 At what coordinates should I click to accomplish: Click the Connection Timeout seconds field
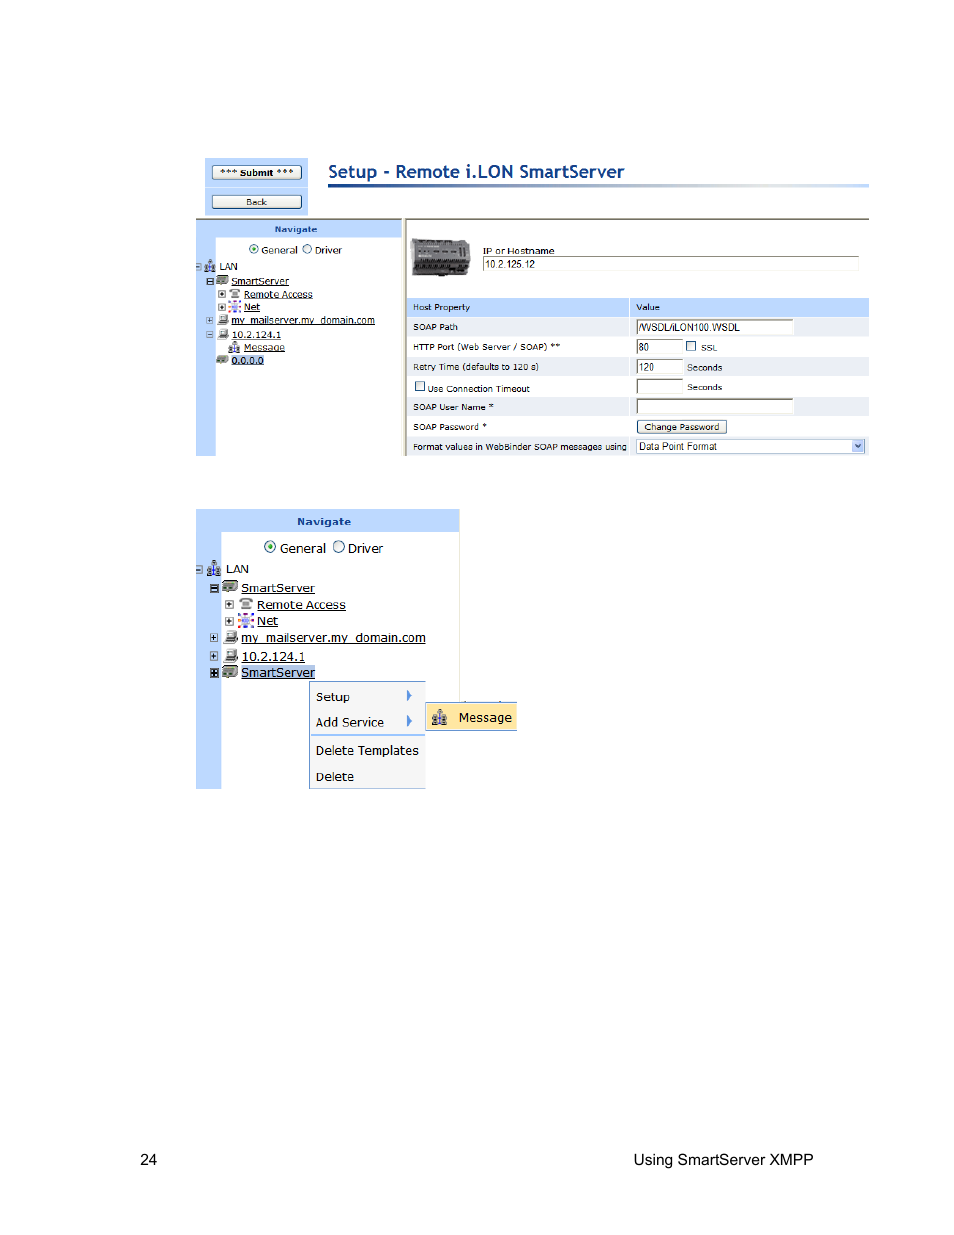(x=659, y=386)
